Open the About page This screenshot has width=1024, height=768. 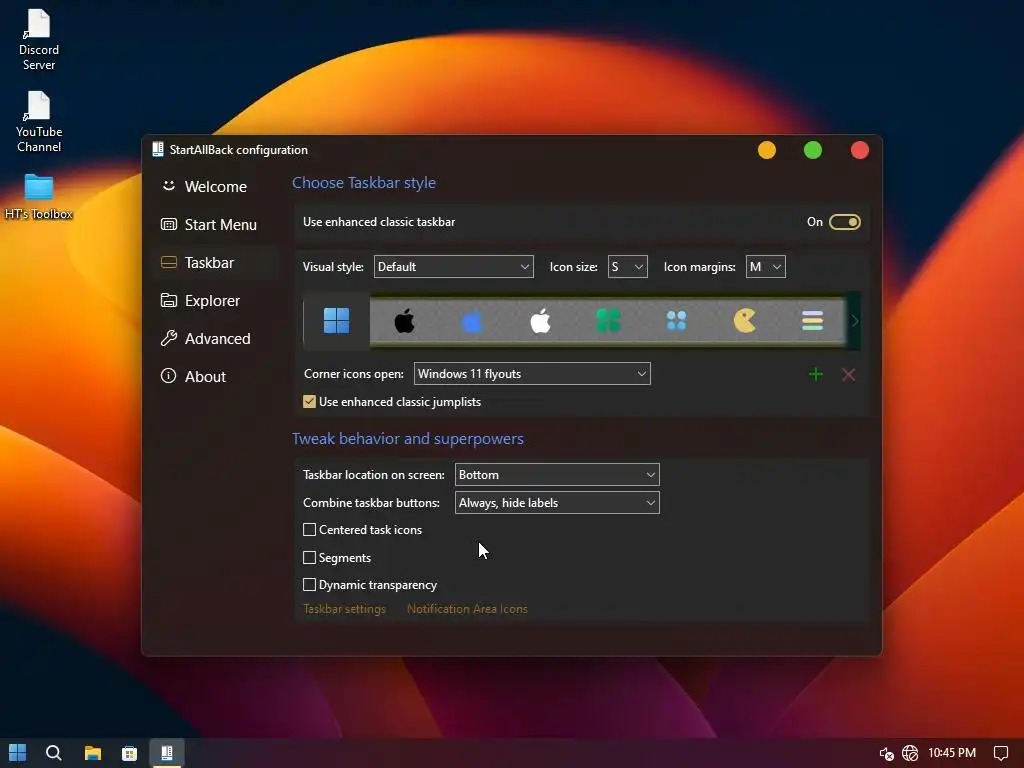(x=216, y=376)
